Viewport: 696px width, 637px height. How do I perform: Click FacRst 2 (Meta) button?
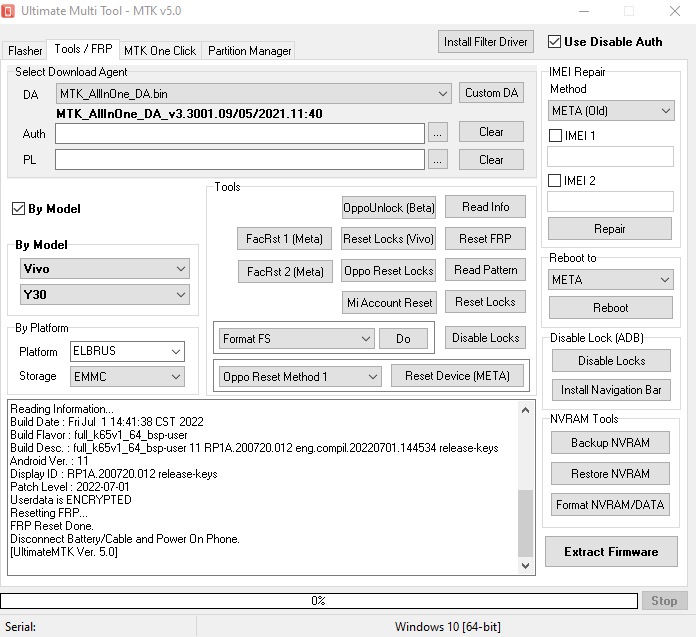point(285,272)
